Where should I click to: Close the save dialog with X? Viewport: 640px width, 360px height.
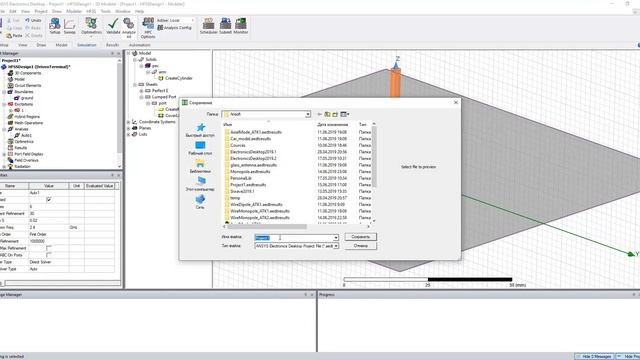click(456, 102)
